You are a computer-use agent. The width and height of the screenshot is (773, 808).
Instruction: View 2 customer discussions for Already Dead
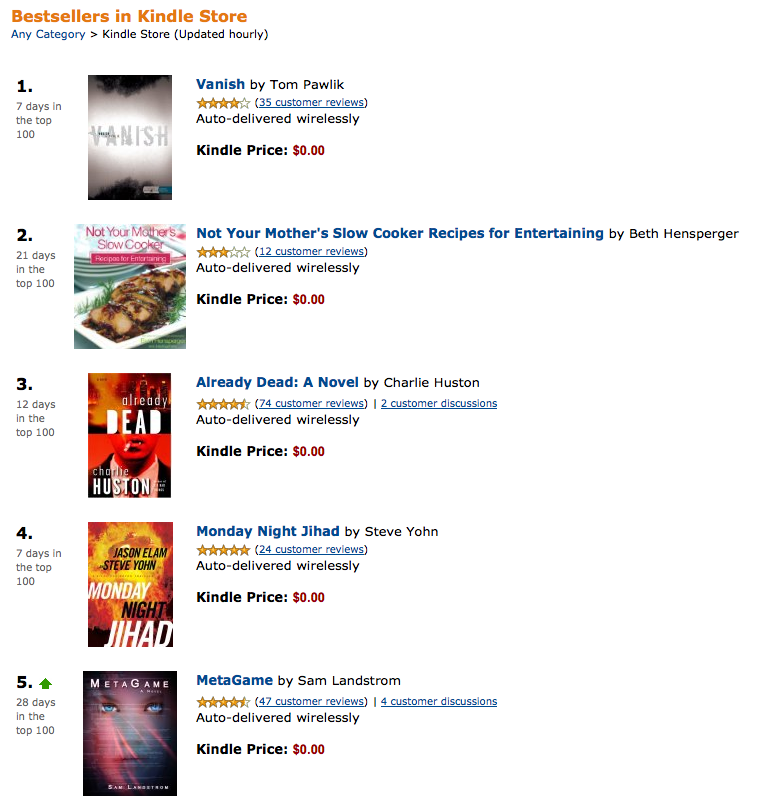439,404
